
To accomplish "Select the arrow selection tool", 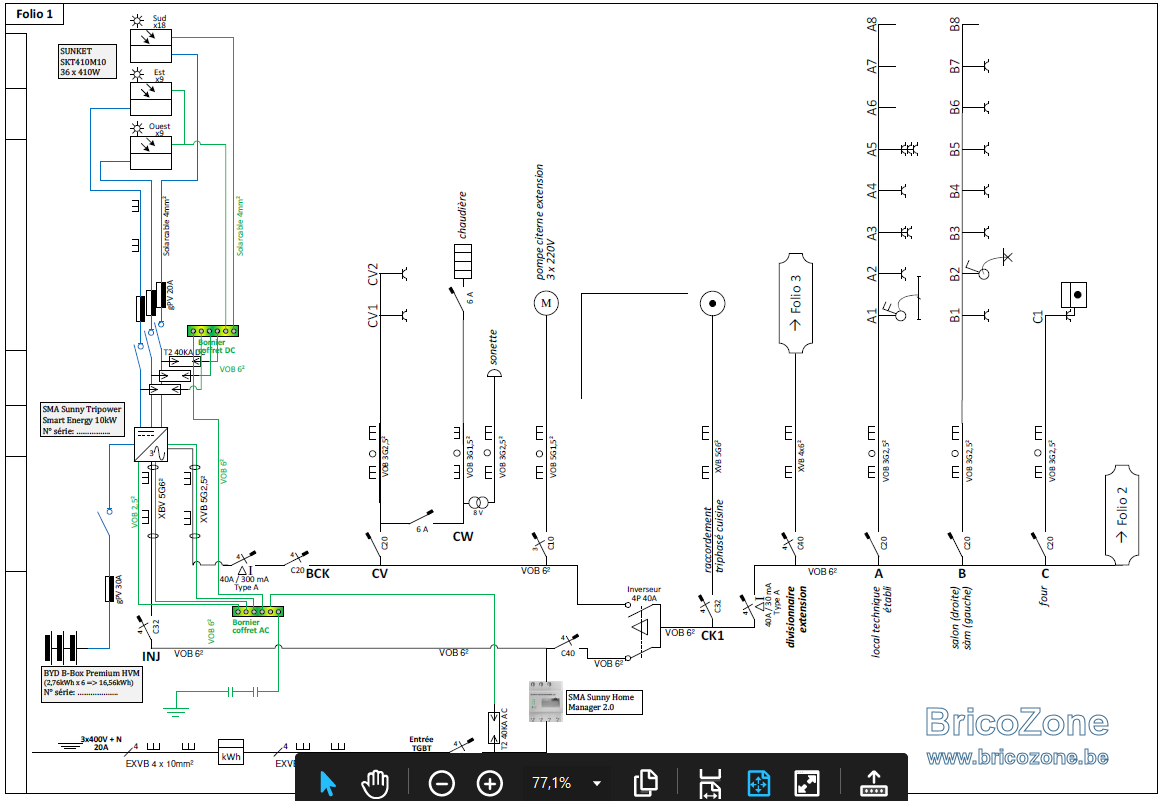I will click(327, 782).
